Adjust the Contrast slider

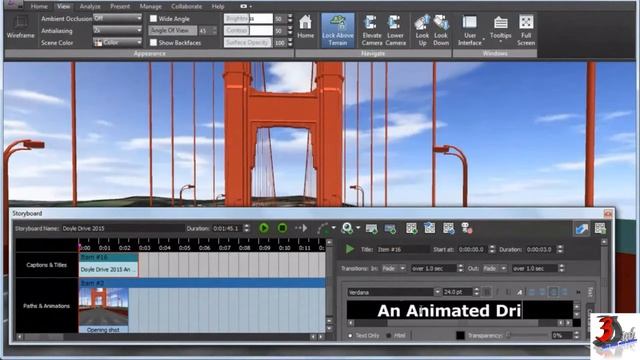click(248, 30)
